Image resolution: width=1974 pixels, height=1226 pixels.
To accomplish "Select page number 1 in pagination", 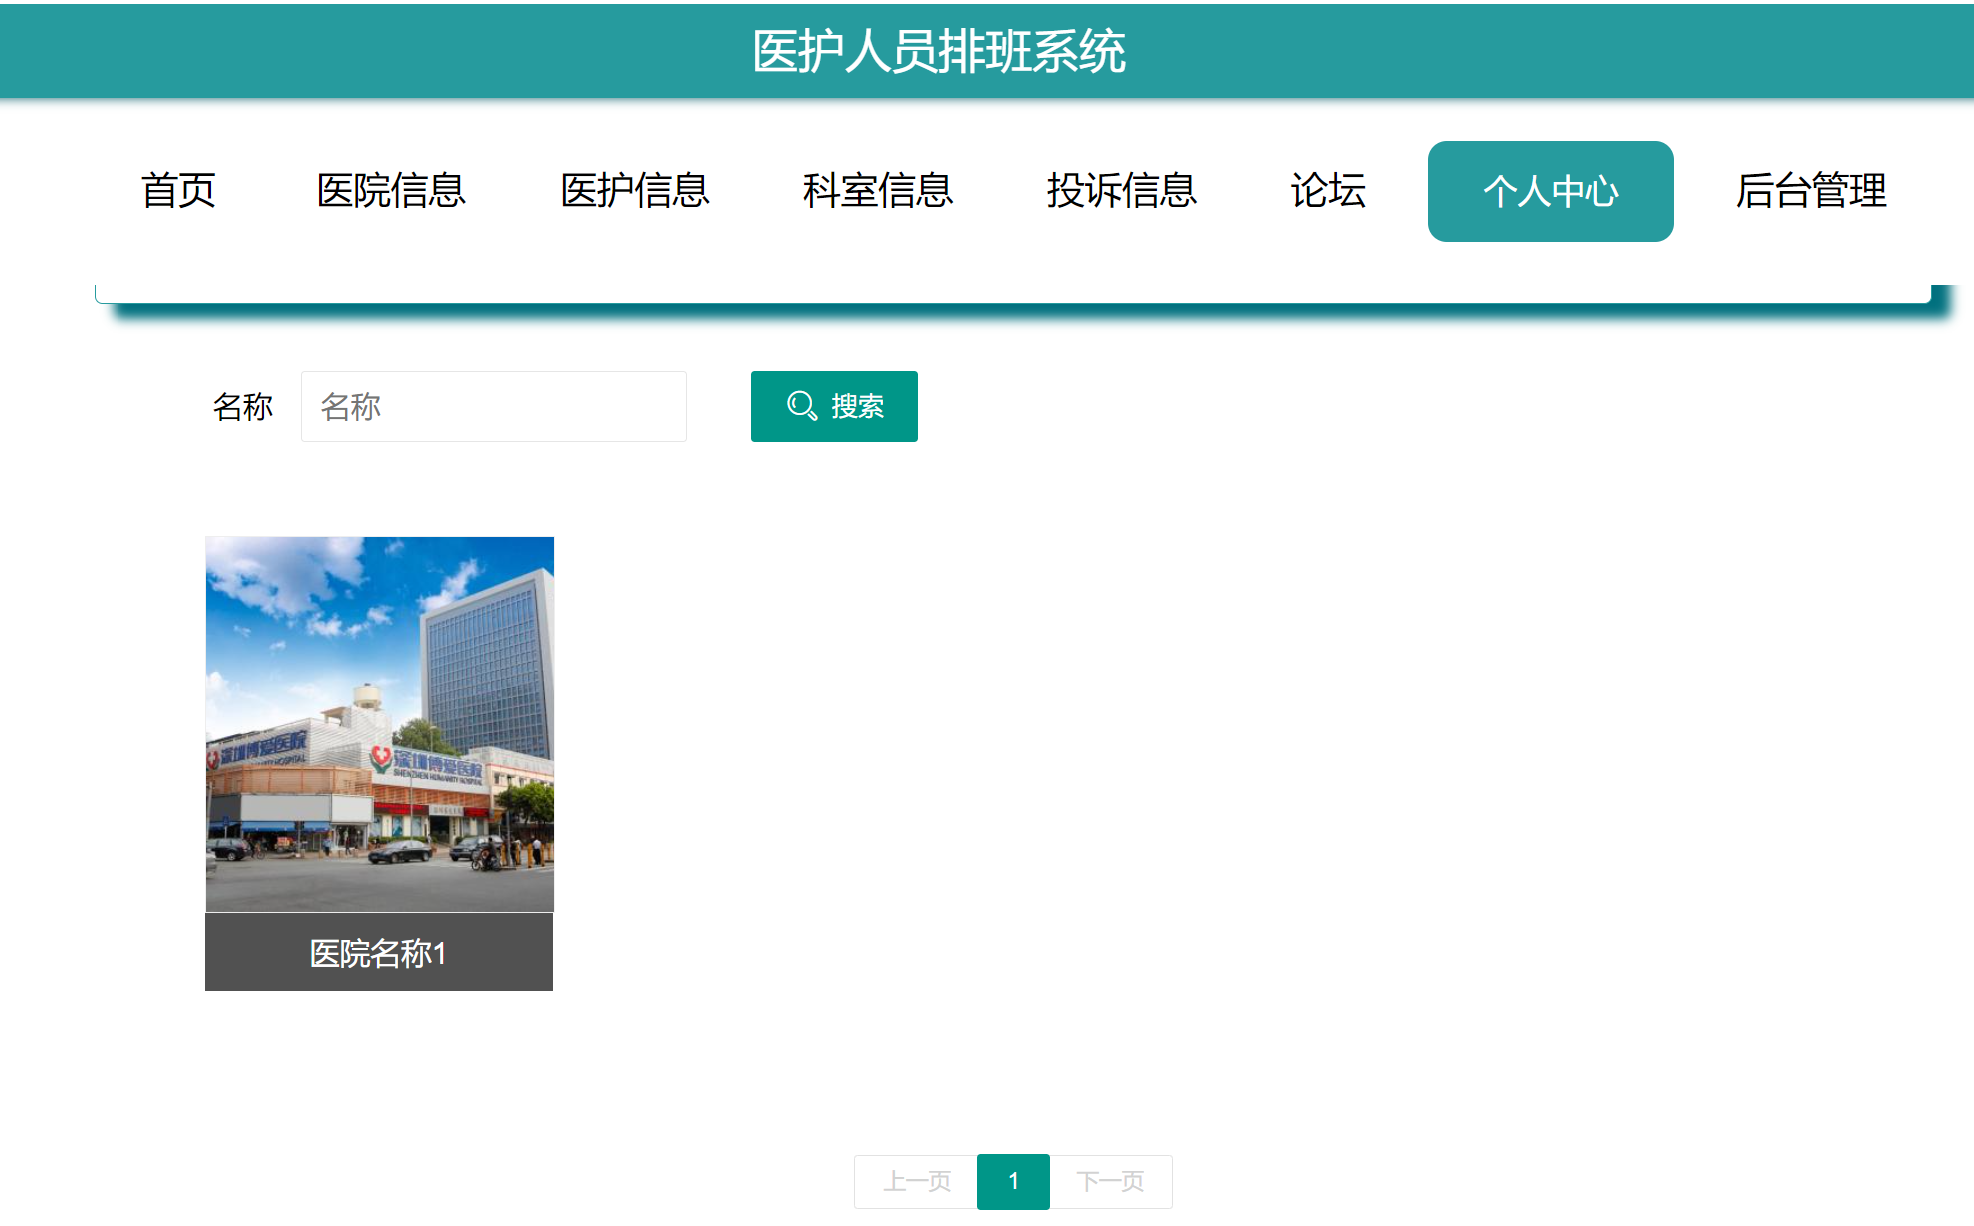I will tap(1013, 1180).
